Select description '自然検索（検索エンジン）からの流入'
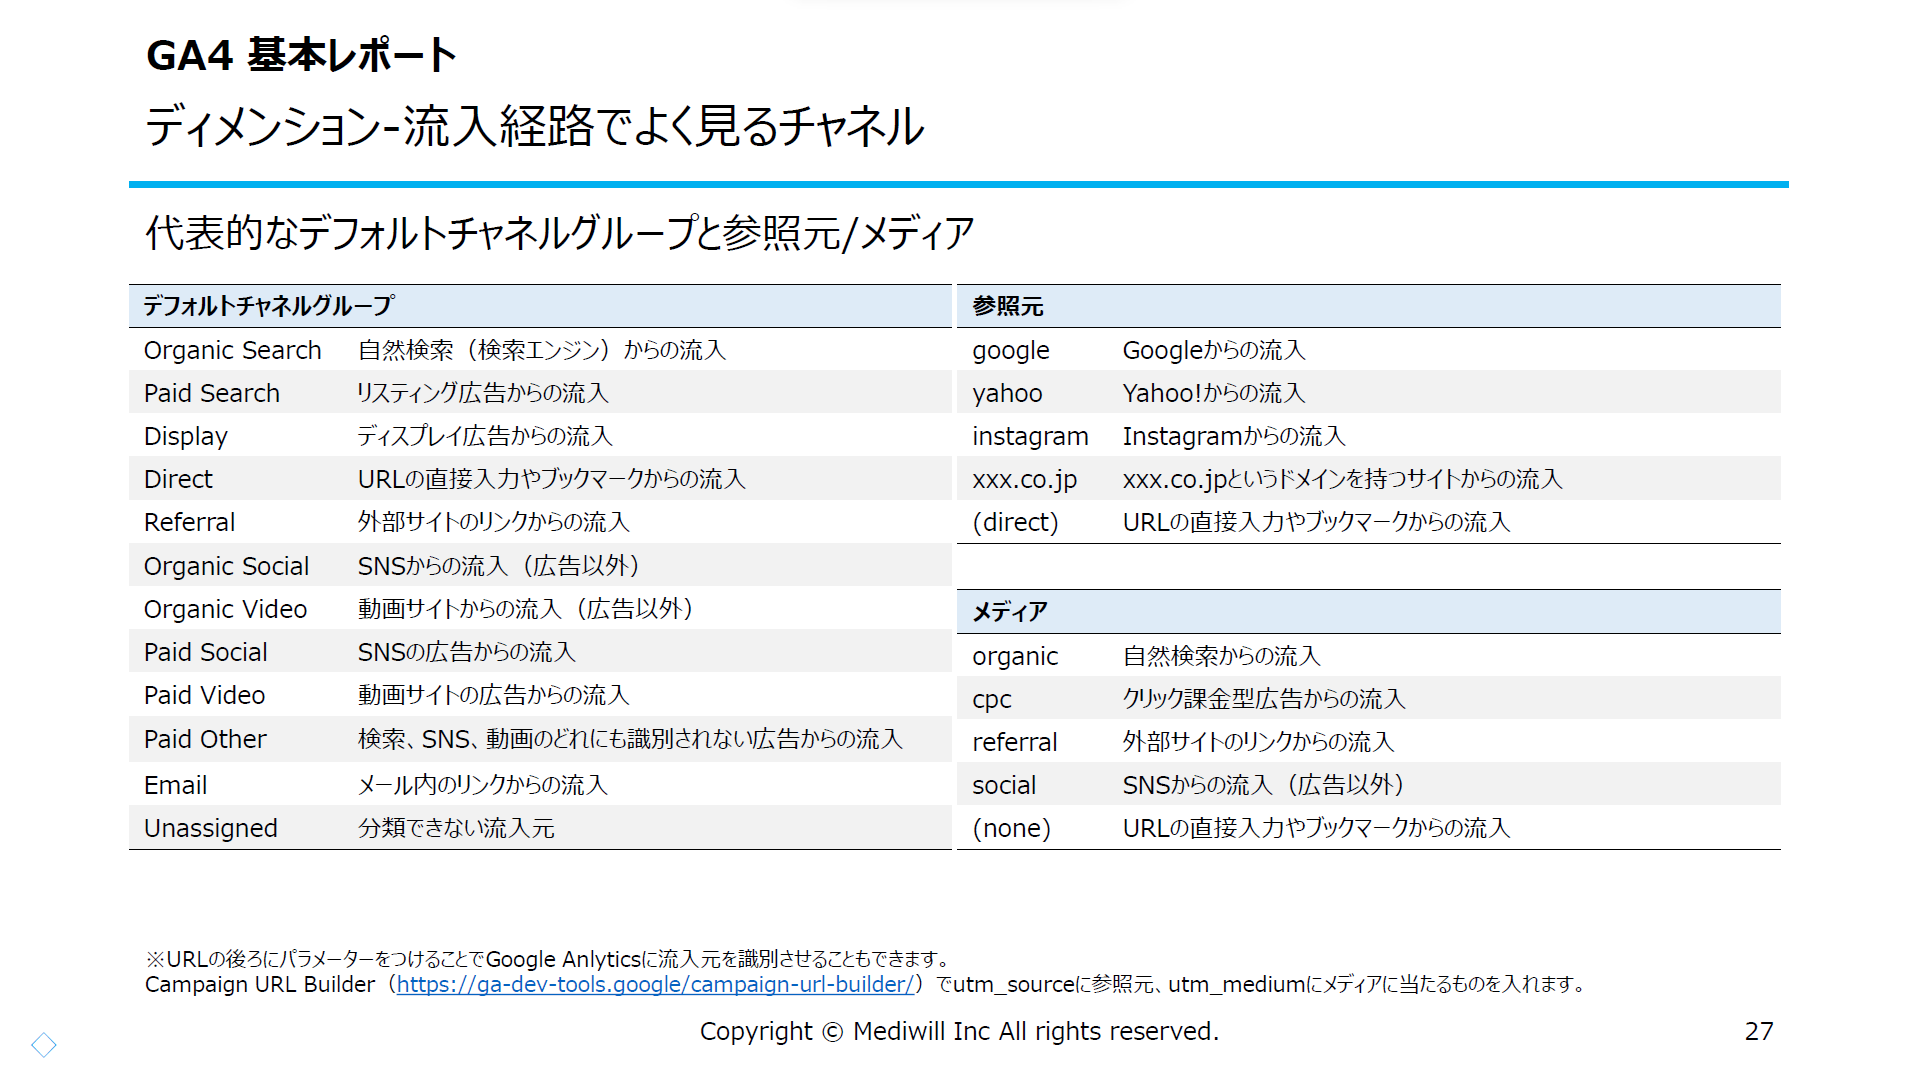 (x=542, y=350)
